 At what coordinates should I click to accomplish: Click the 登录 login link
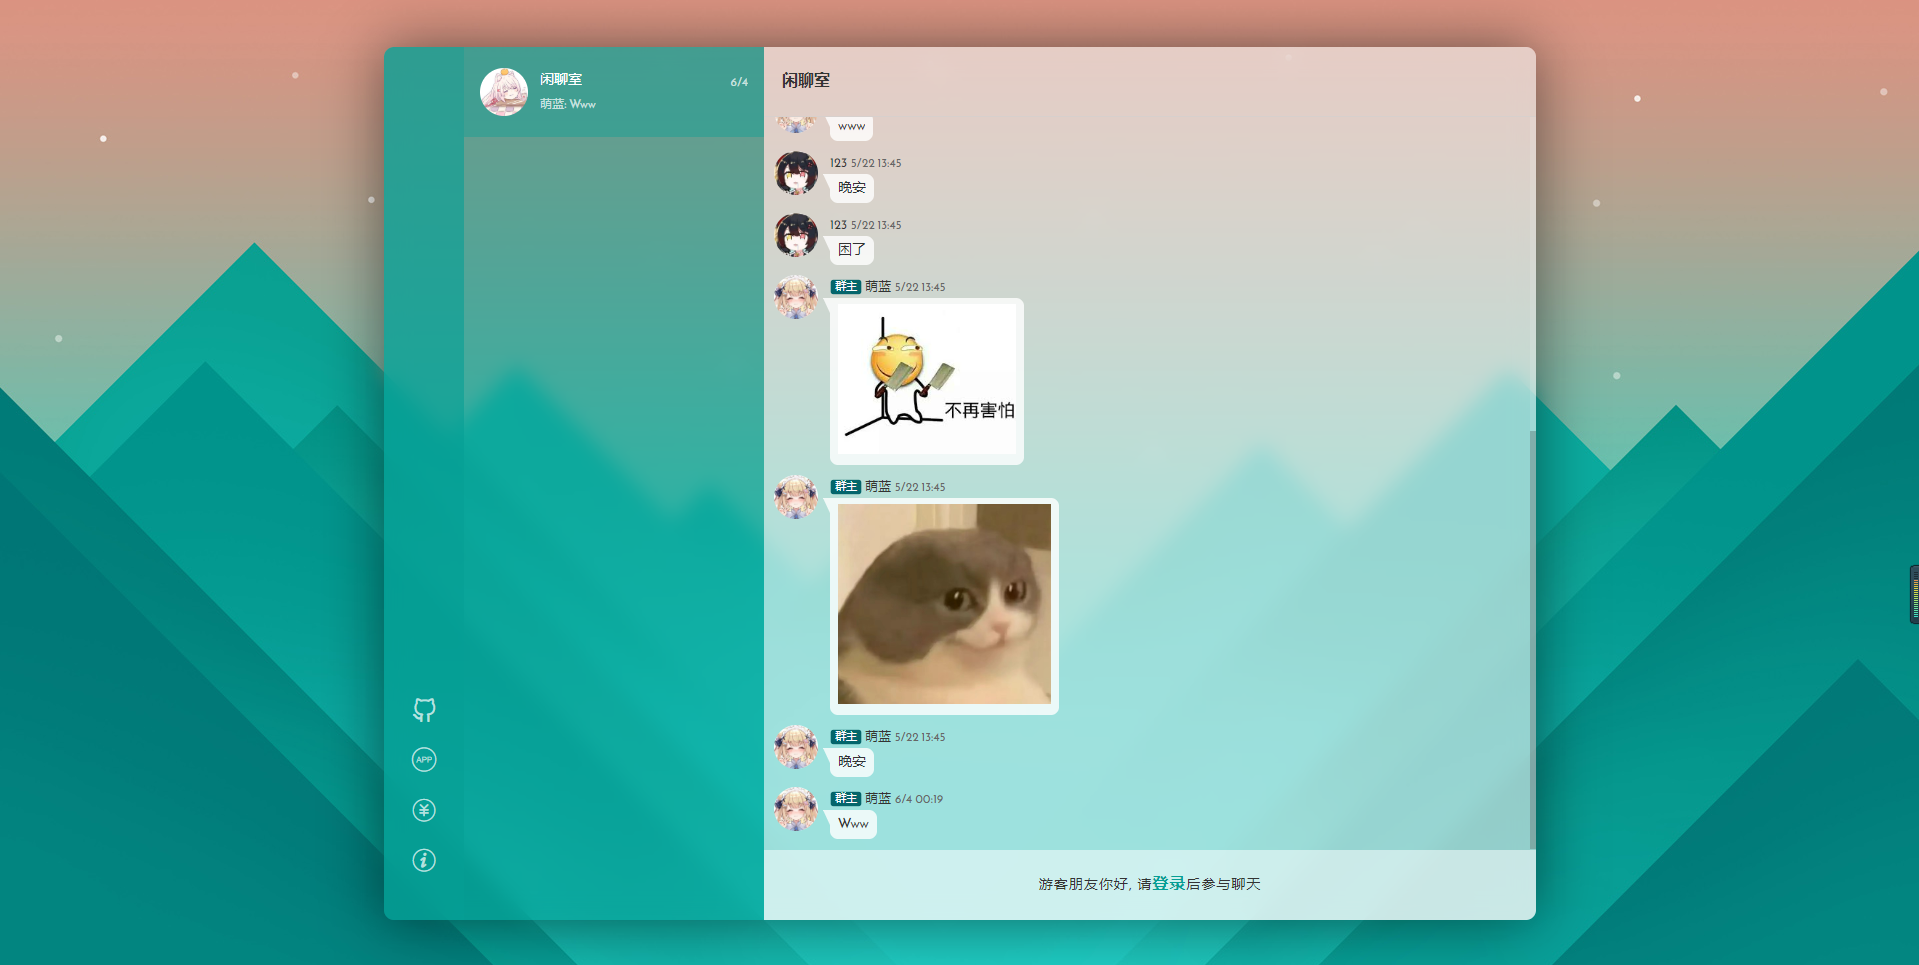click(1168, 883)
